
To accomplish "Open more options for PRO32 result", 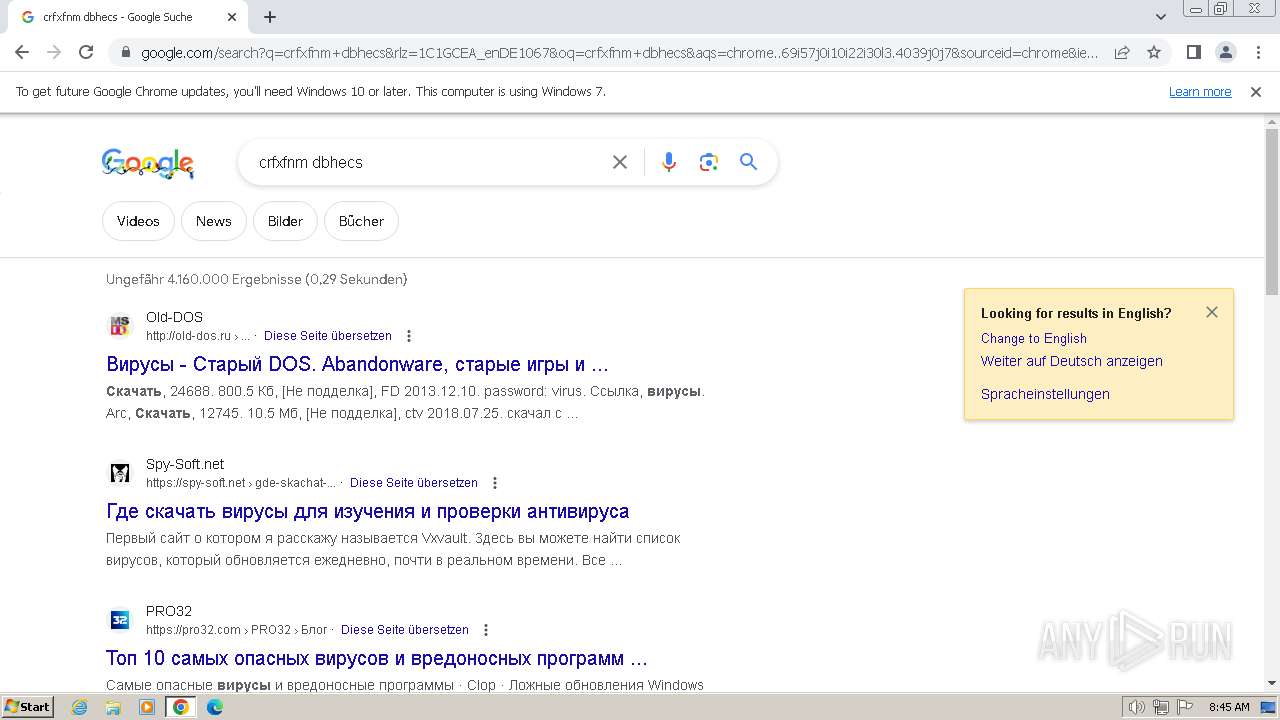I will tap(486, 630).
